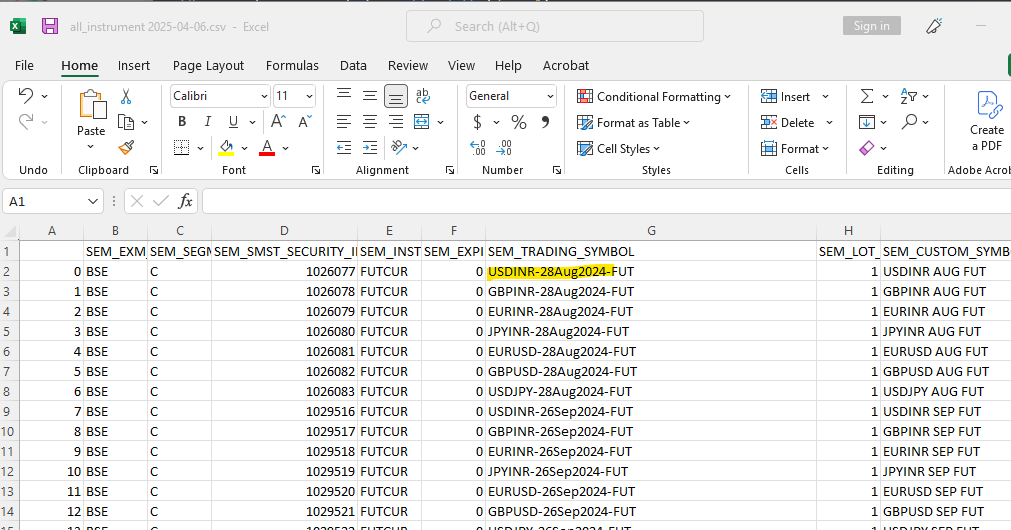
Task: Click the Save icon in title bar
Action: pyautogui.click(x=50, y=26)
